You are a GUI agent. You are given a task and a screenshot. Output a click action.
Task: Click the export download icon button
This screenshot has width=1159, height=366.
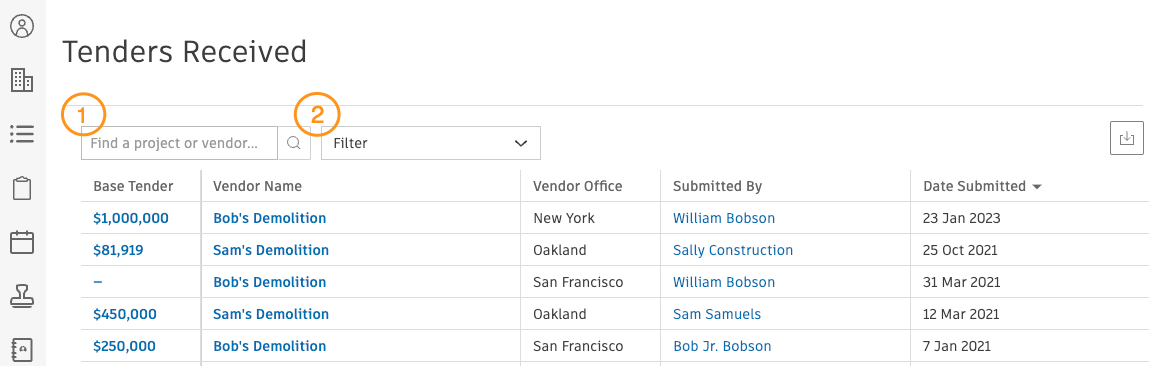[1126, 138]
